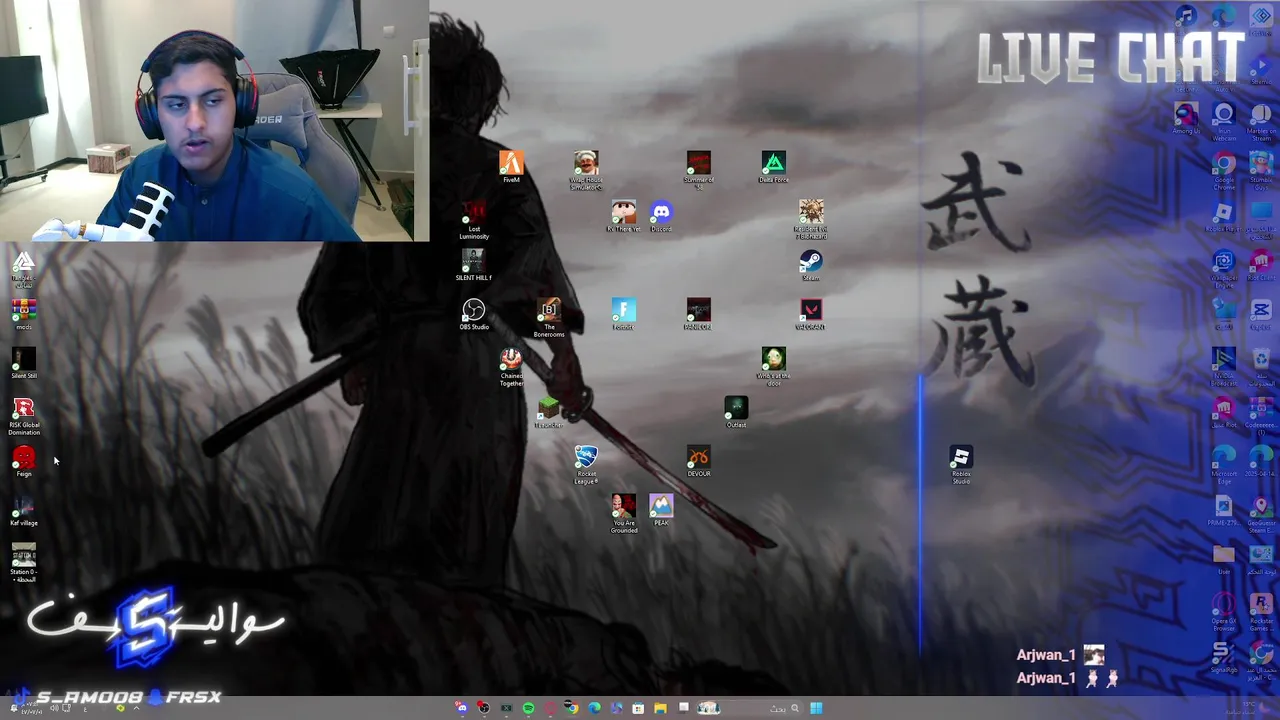Viewport: 1280px width, 720px height.
Task: Open the Delta Force desktop icon
Action: coord(773,165)
